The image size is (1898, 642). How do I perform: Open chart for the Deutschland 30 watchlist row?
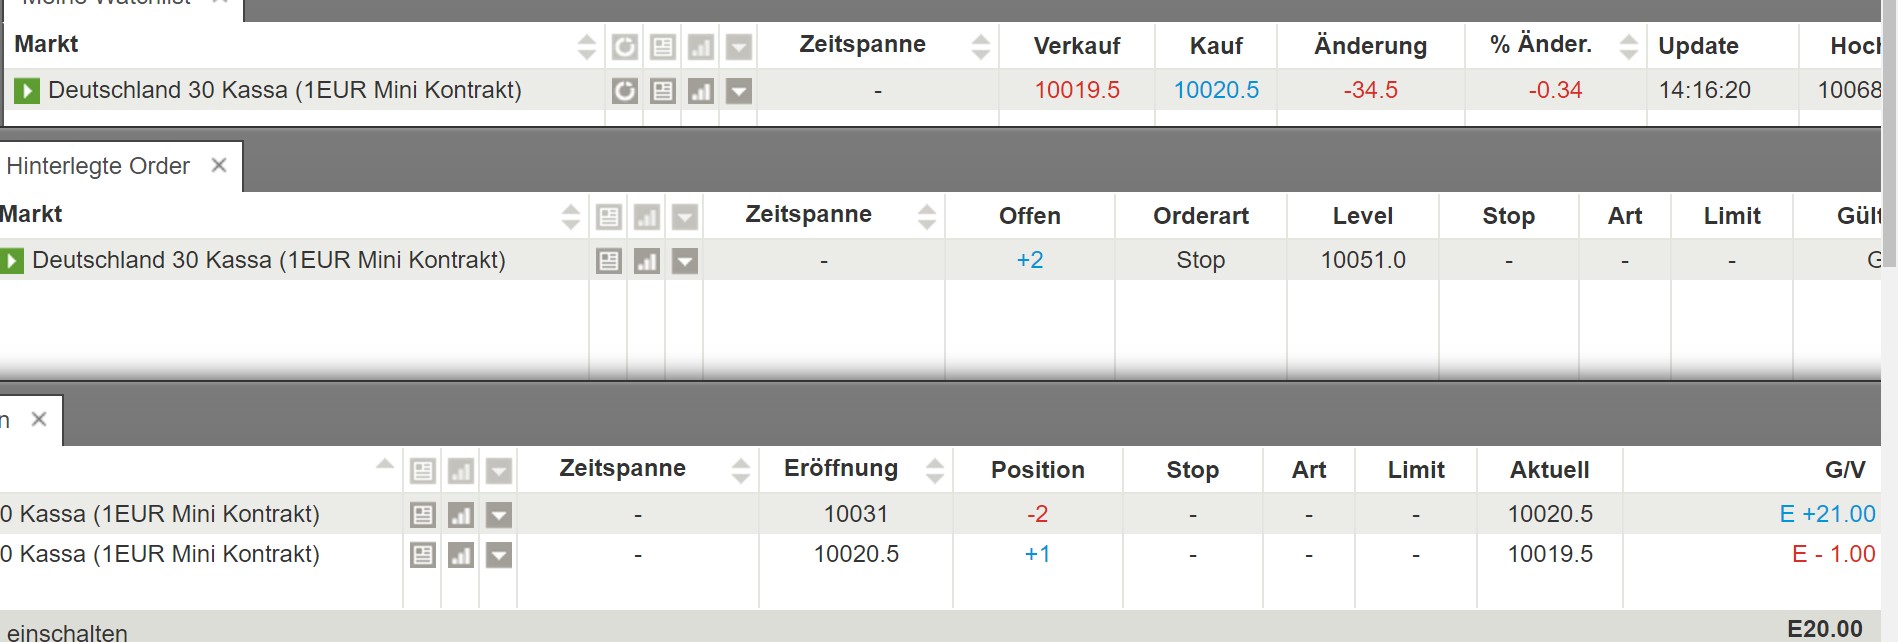pyautogui.click(x=701, y=91)
